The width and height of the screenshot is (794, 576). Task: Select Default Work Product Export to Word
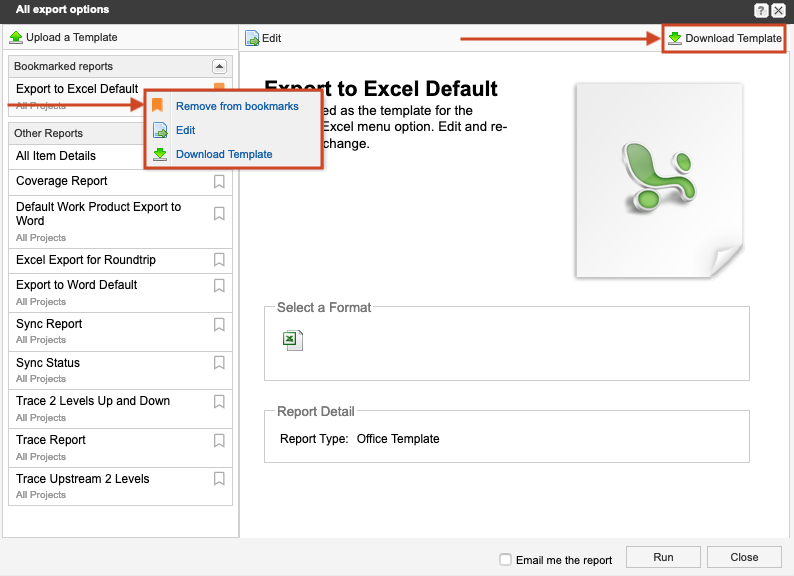click(x=121, y=222)
